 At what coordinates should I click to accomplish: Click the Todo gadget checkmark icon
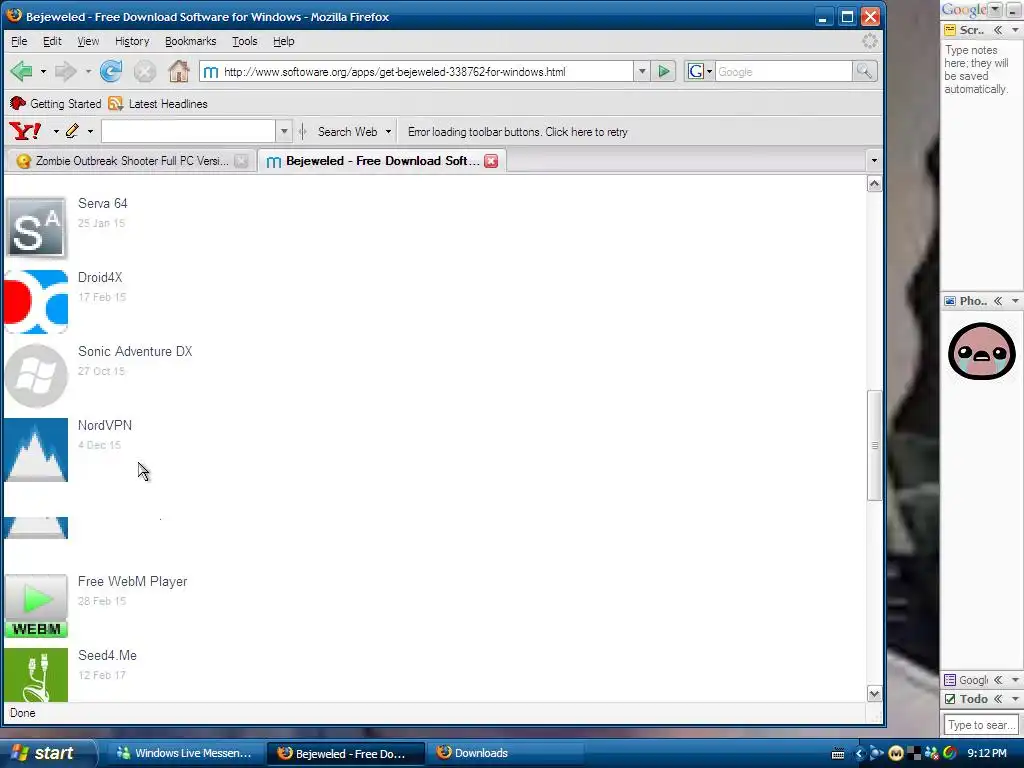[x=950, y=699]
